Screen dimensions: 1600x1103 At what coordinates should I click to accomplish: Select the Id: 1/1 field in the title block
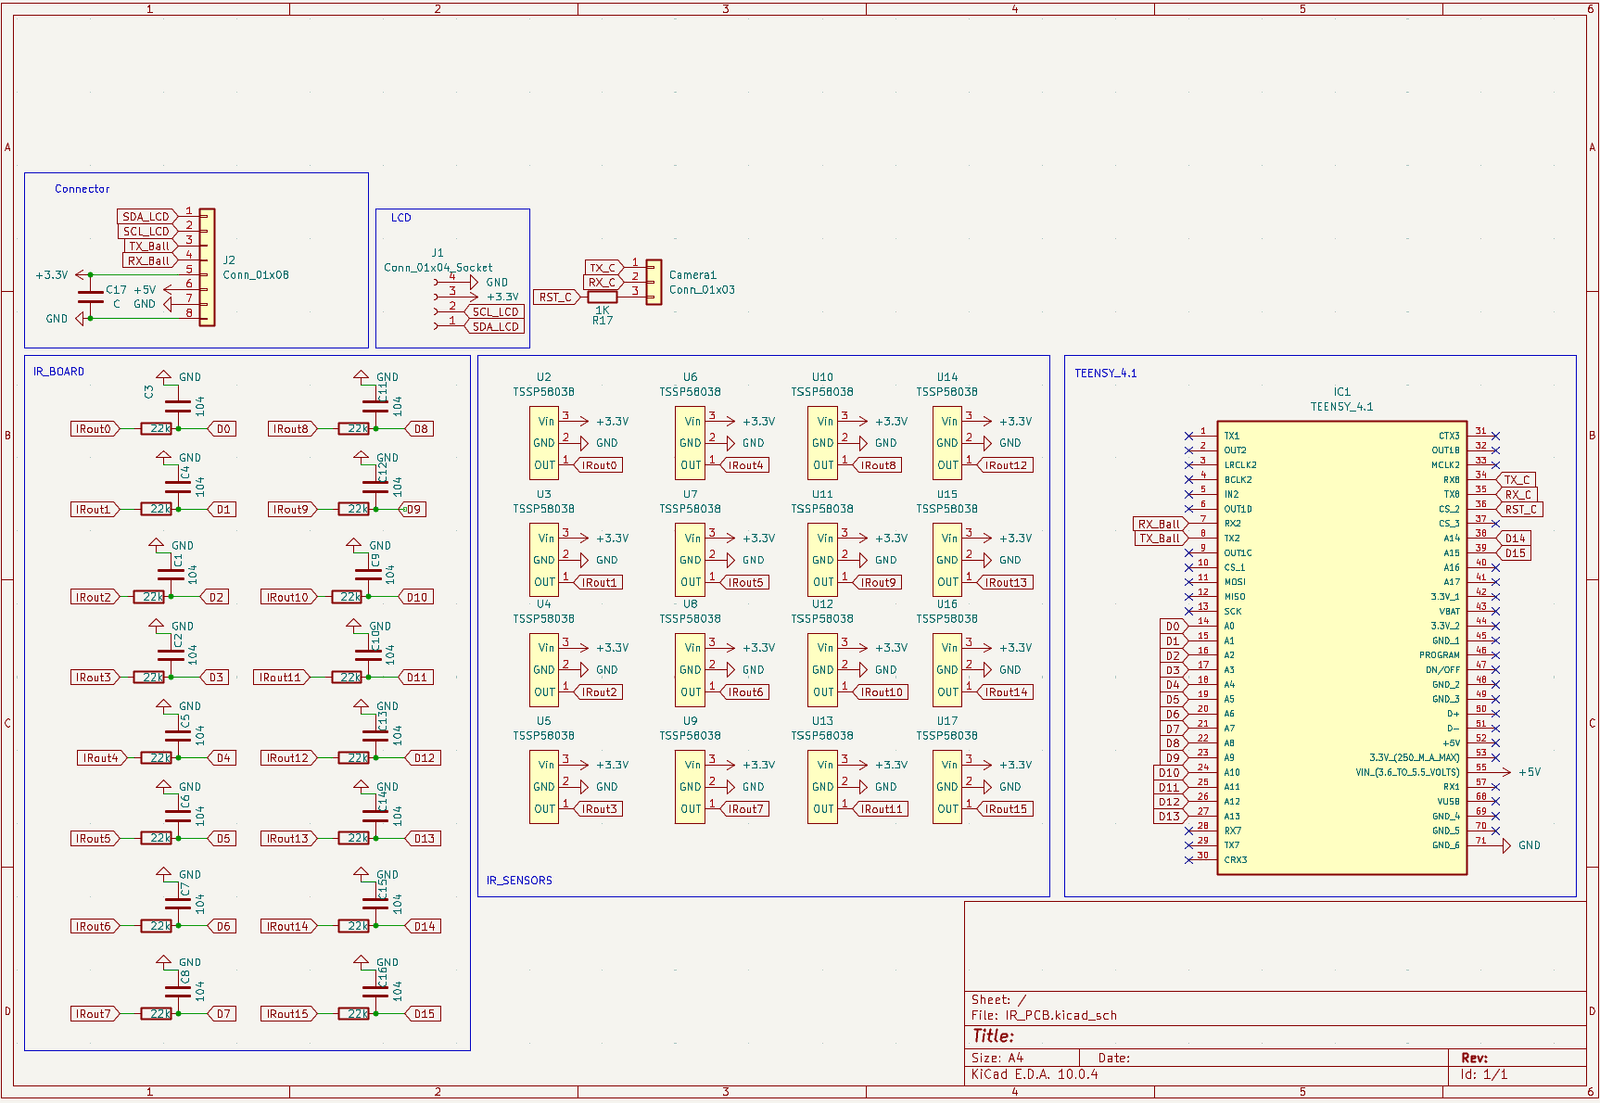pos(1484,1075)
